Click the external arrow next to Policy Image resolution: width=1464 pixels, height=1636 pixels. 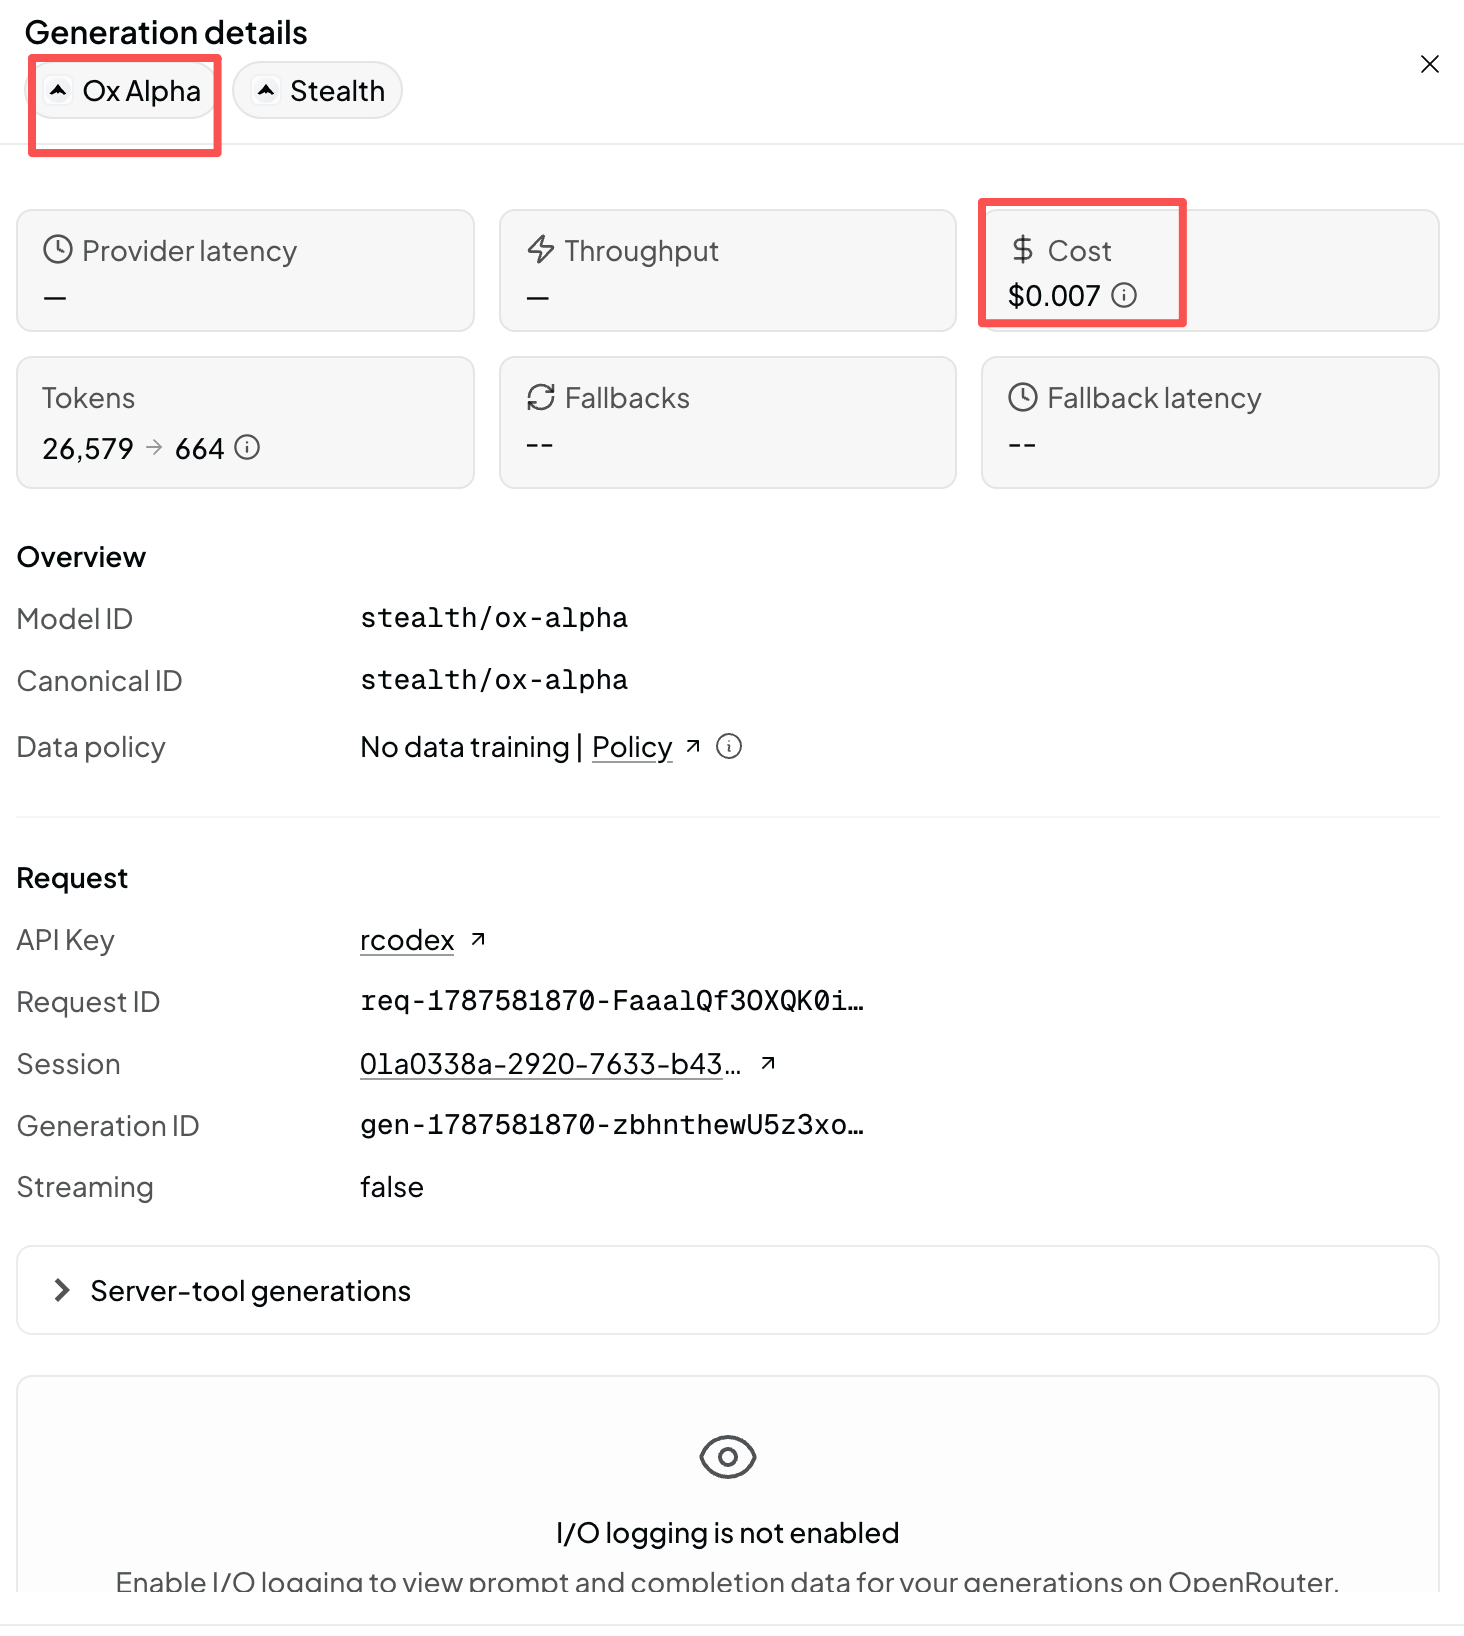point(693,746)
